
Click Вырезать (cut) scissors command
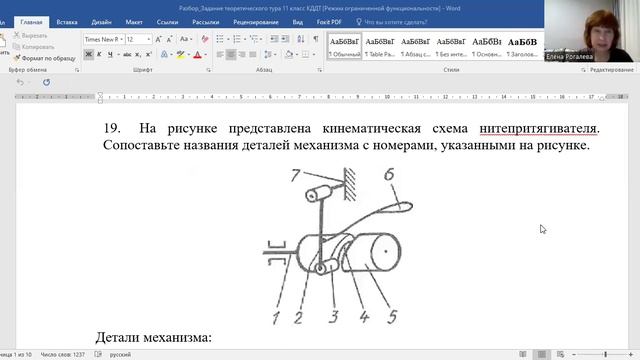(31, 36)
